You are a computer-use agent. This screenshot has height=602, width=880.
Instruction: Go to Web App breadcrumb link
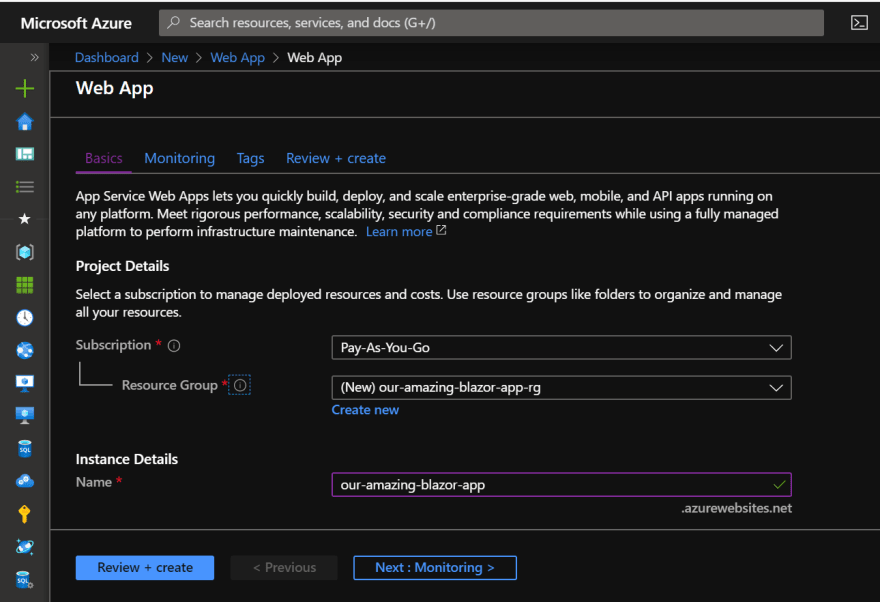coord(237,57)
